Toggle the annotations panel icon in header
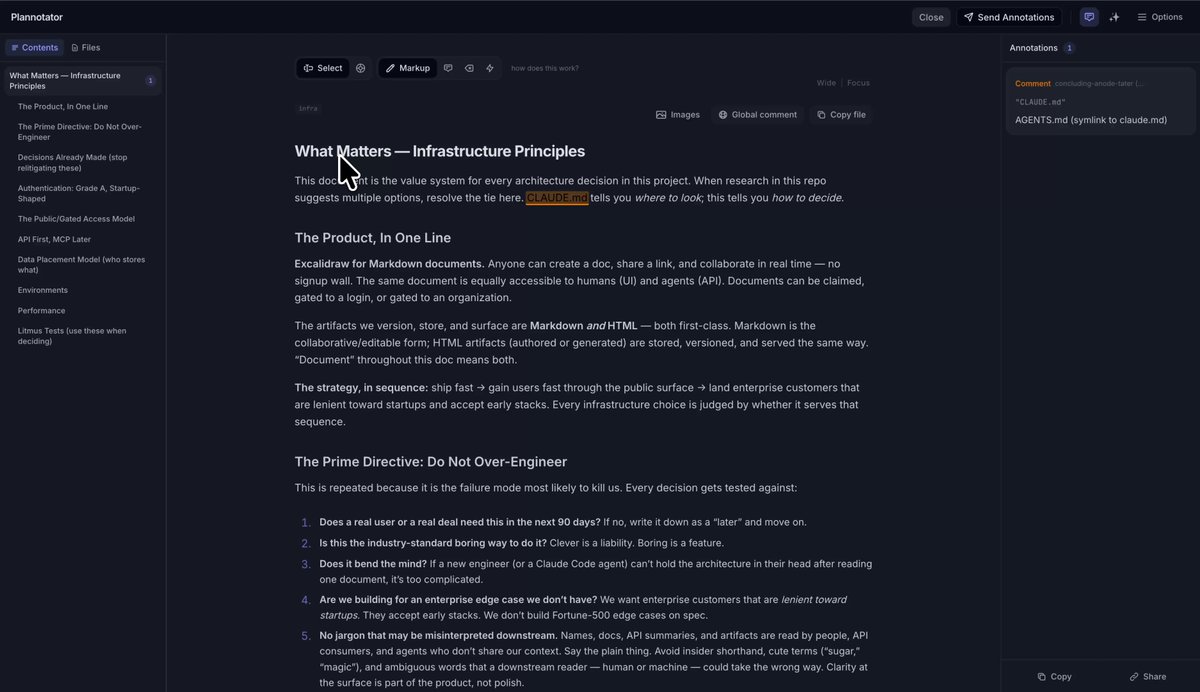This screenshot has width=1200, height=692. 1089,17
